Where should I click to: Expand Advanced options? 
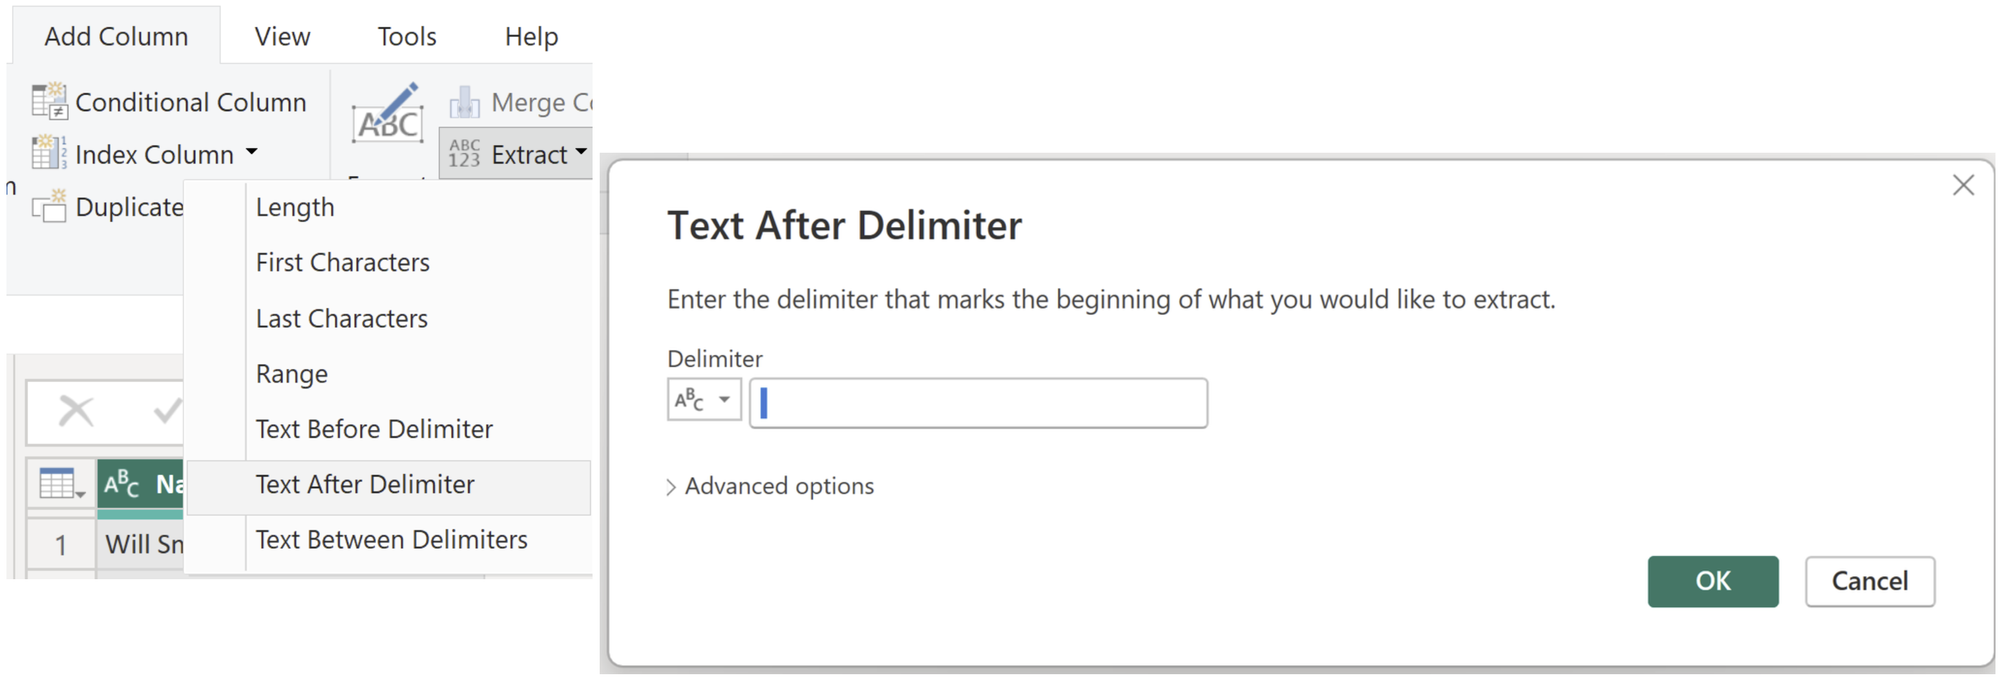[x=769, y=486]
